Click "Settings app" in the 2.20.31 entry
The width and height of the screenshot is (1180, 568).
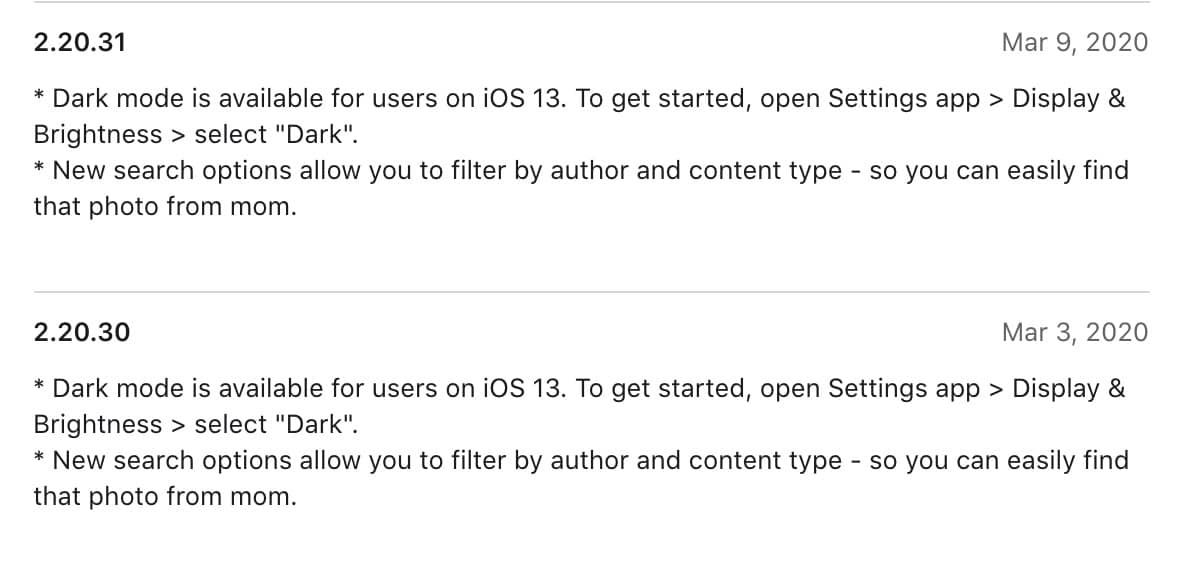[x=904, y=99]
